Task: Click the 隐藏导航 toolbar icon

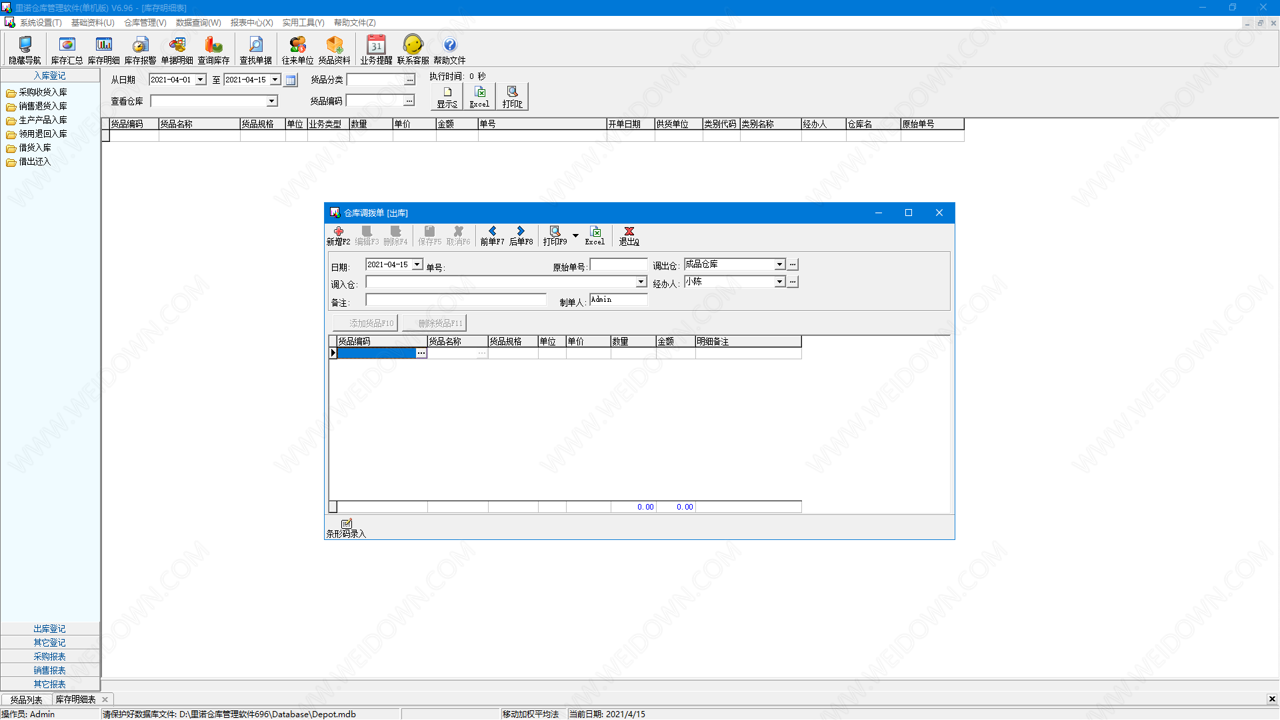Action: [25, 49]
